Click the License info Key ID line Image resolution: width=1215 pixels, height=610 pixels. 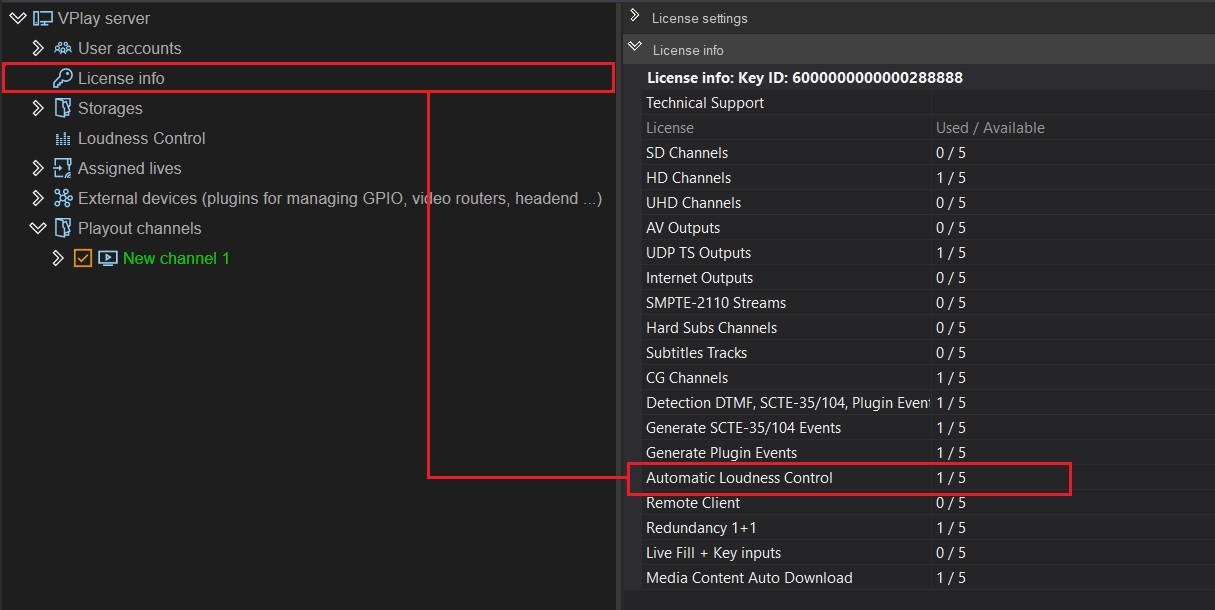click(805, 77)
